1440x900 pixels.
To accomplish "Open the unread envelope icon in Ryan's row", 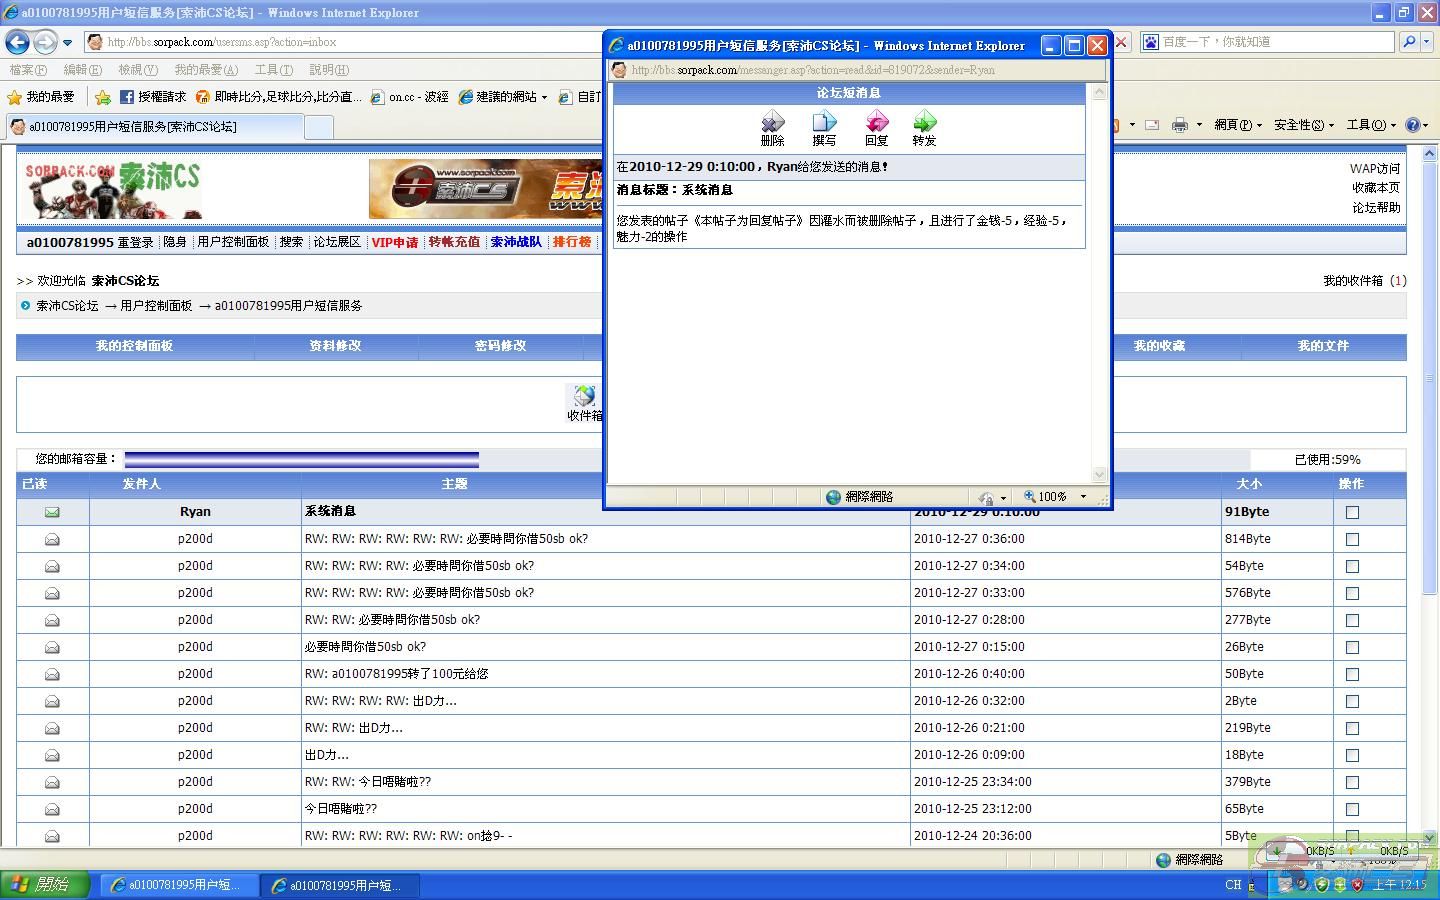I will pyautogui.click(x=52, y=512).
